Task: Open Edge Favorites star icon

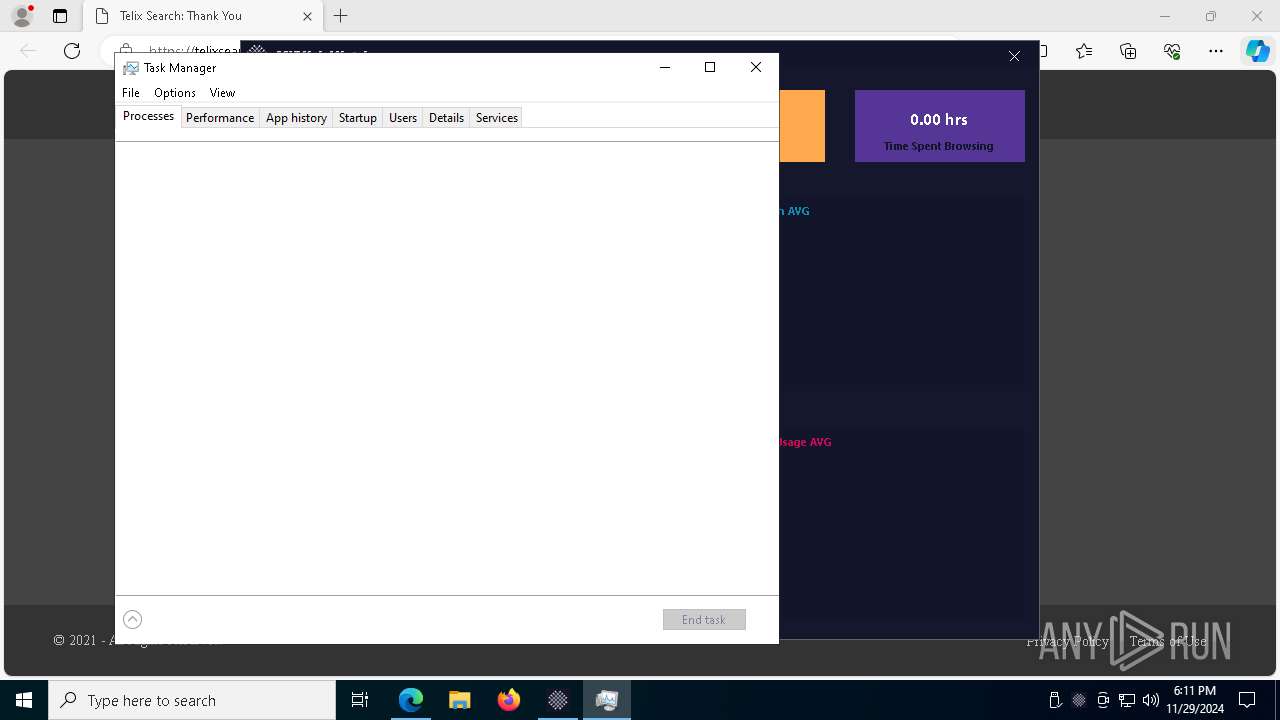Action: [1084, 51]
